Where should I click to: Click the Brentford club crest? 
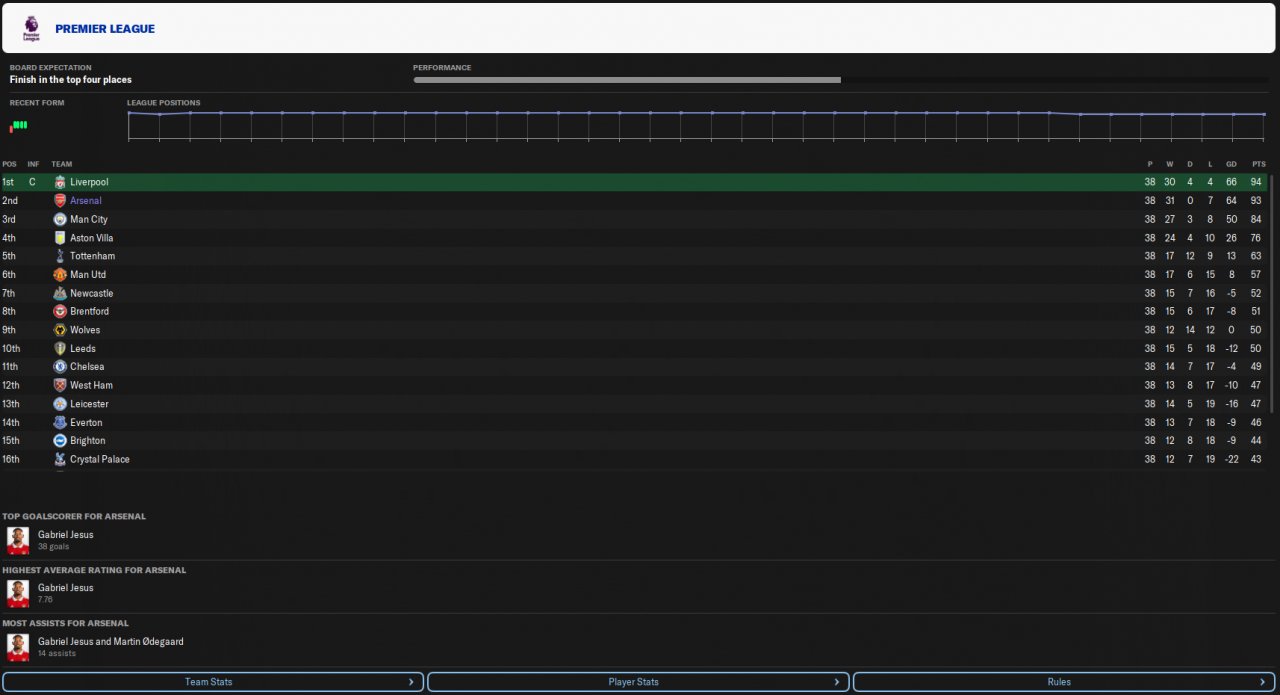click(x=60, y=311)
